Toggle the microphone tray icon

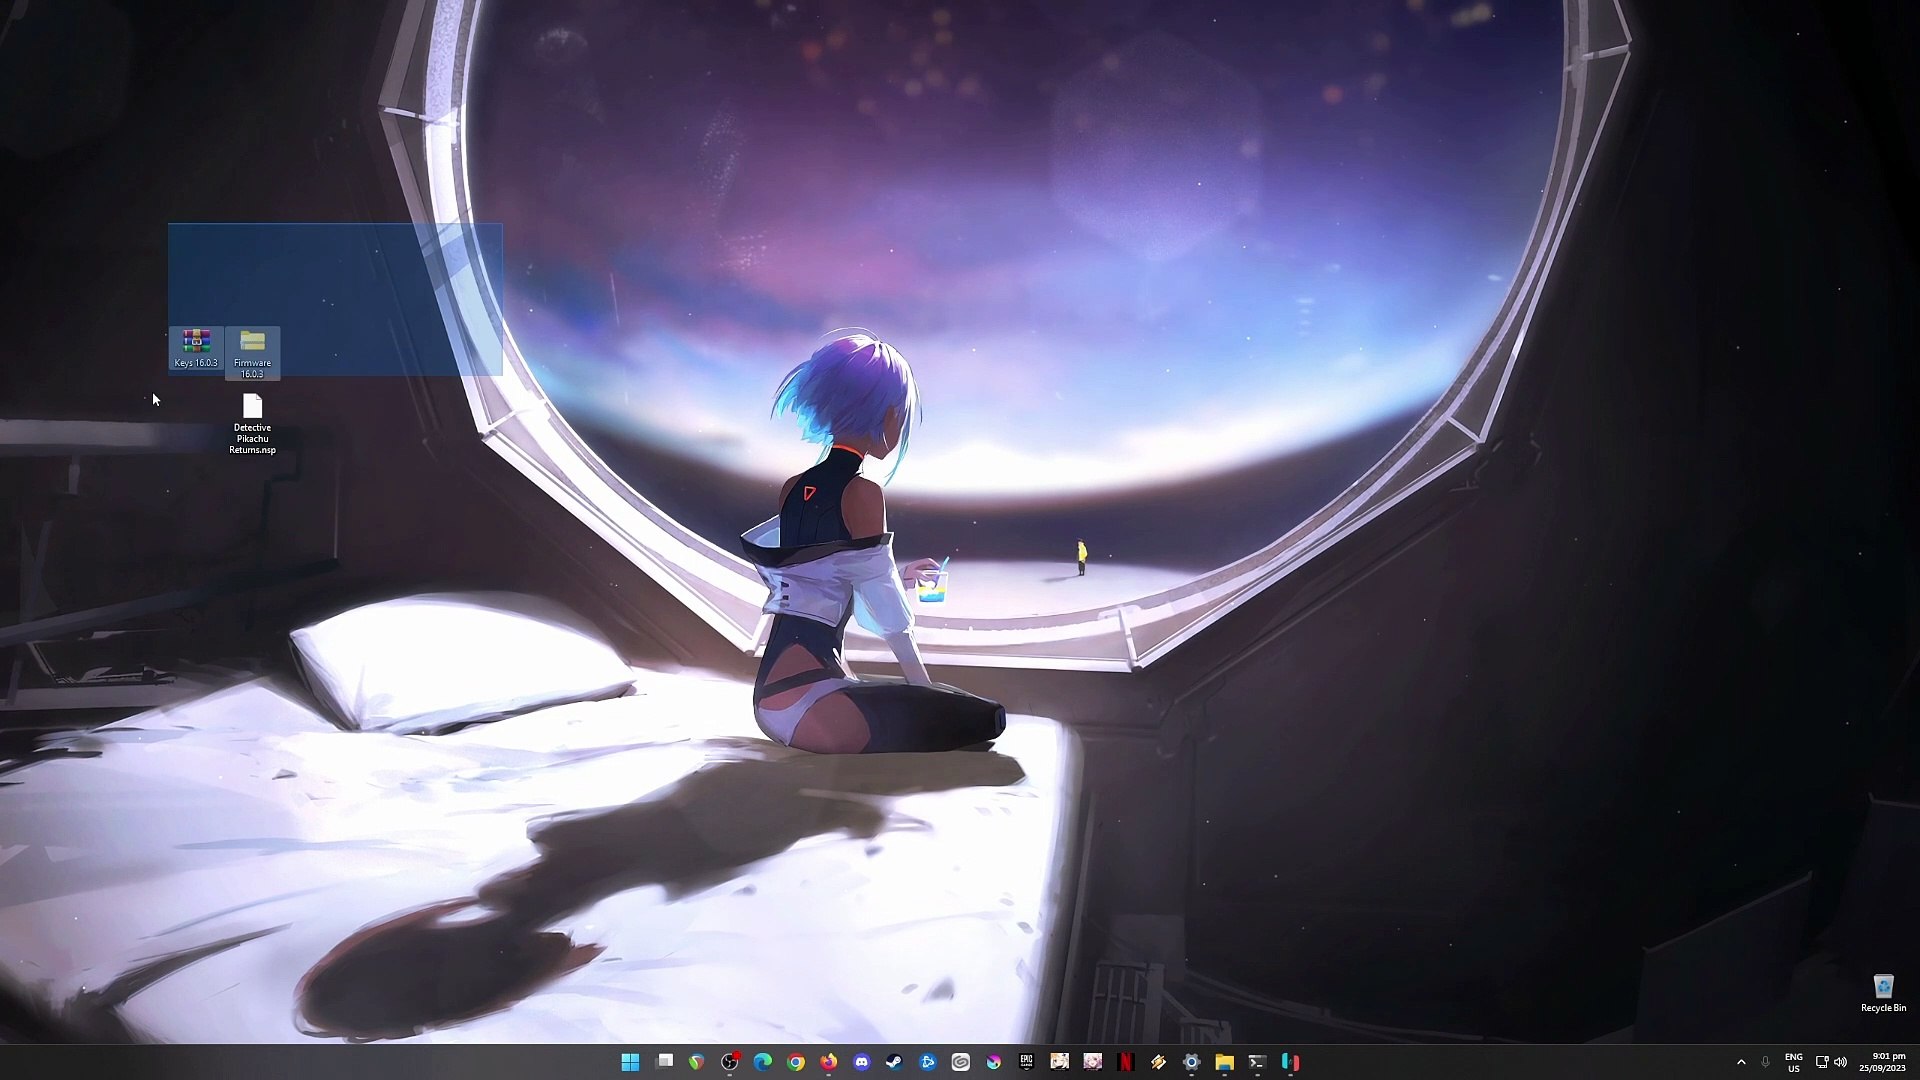pyautogui.click(x=1765, y=1062)
